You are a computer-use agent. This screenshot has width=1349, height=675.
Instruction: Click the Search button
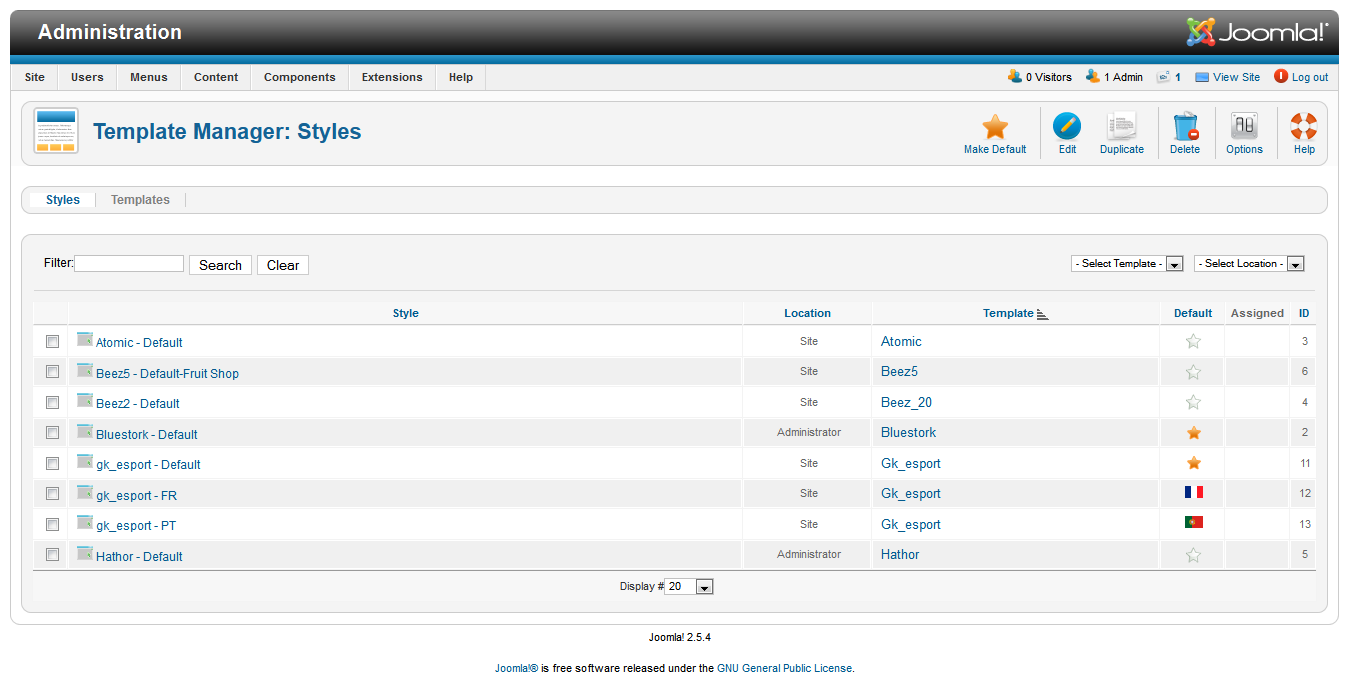[x=220, y=265]
